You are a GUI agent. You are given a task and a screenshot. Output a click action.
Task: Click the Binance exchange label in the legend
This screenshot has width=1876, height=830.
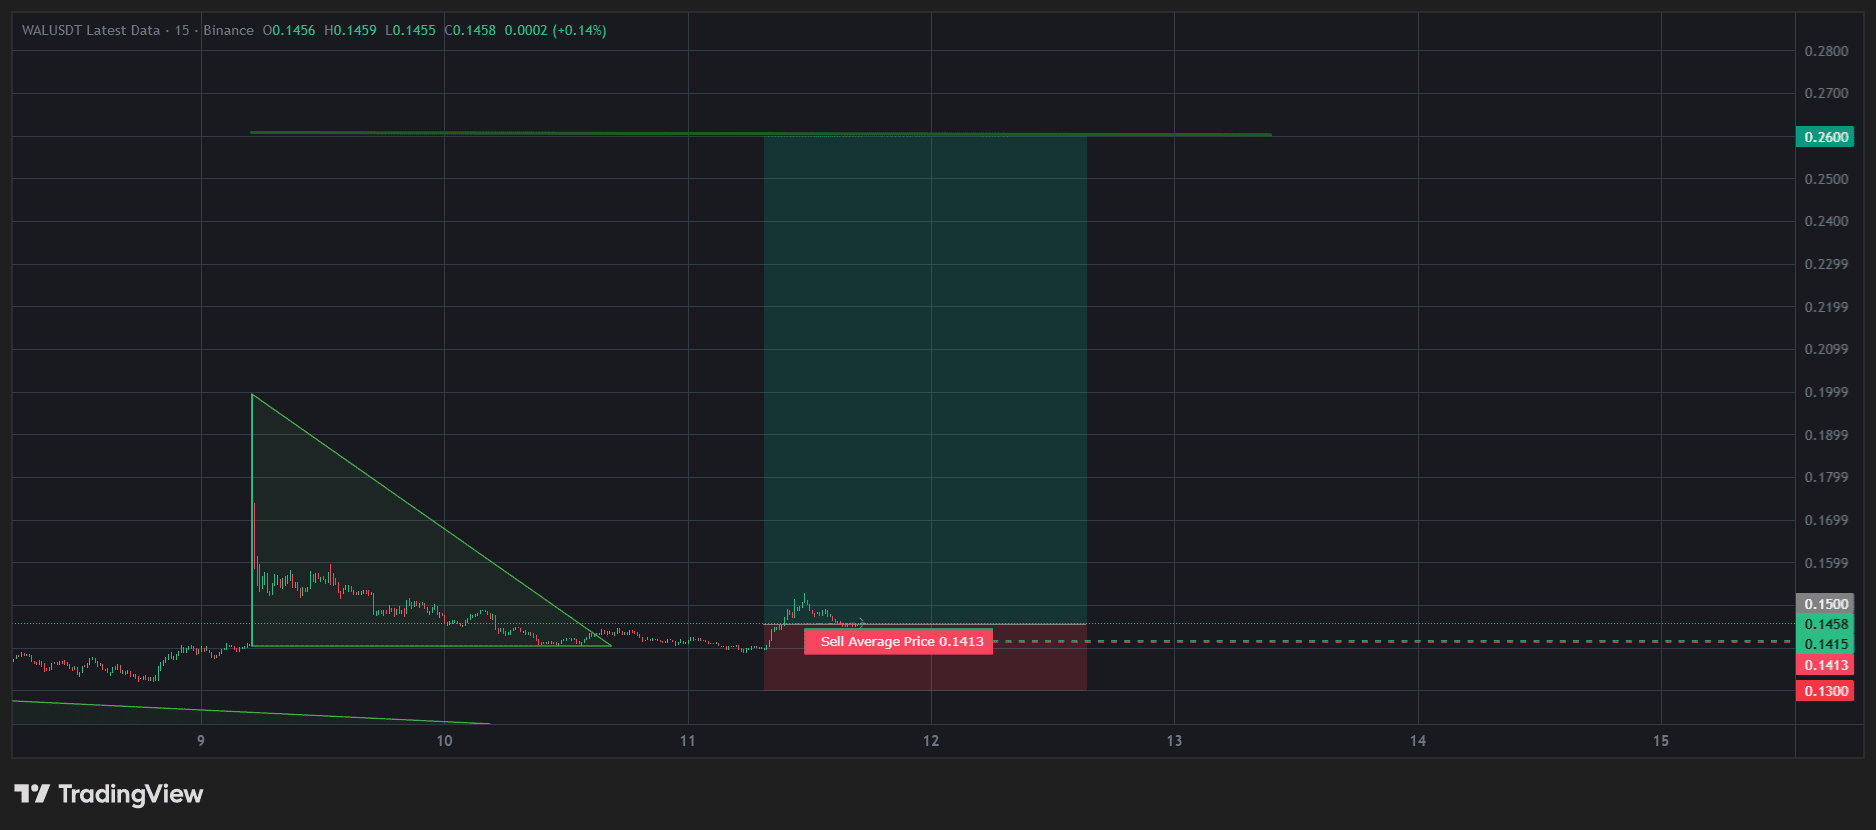[x=228, y=30]
